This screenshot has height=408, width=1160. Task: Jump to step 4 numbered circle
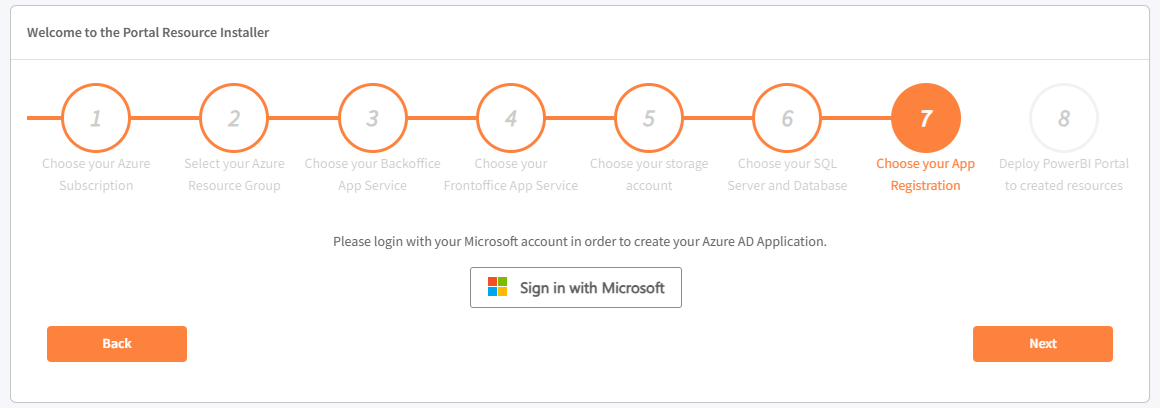(x=511, y=119)
